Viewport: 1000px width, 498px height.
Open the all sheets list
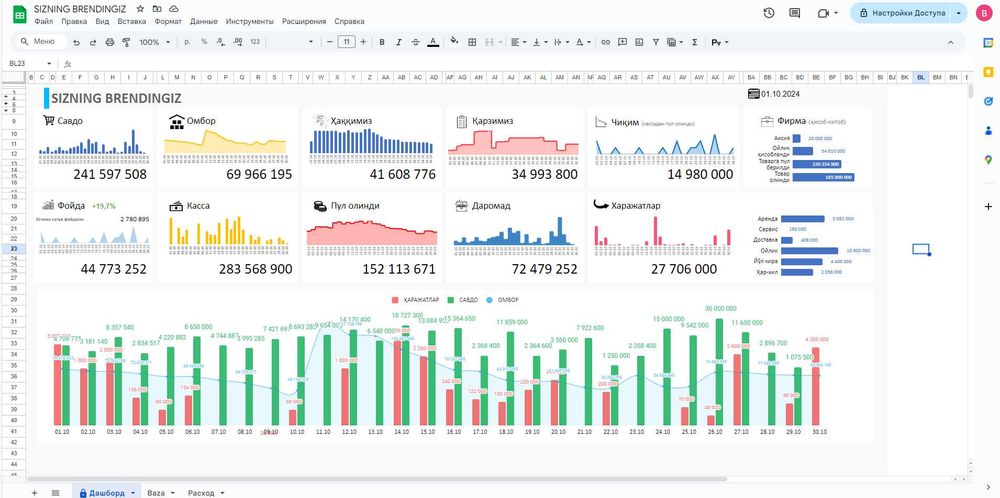(55, 492)
